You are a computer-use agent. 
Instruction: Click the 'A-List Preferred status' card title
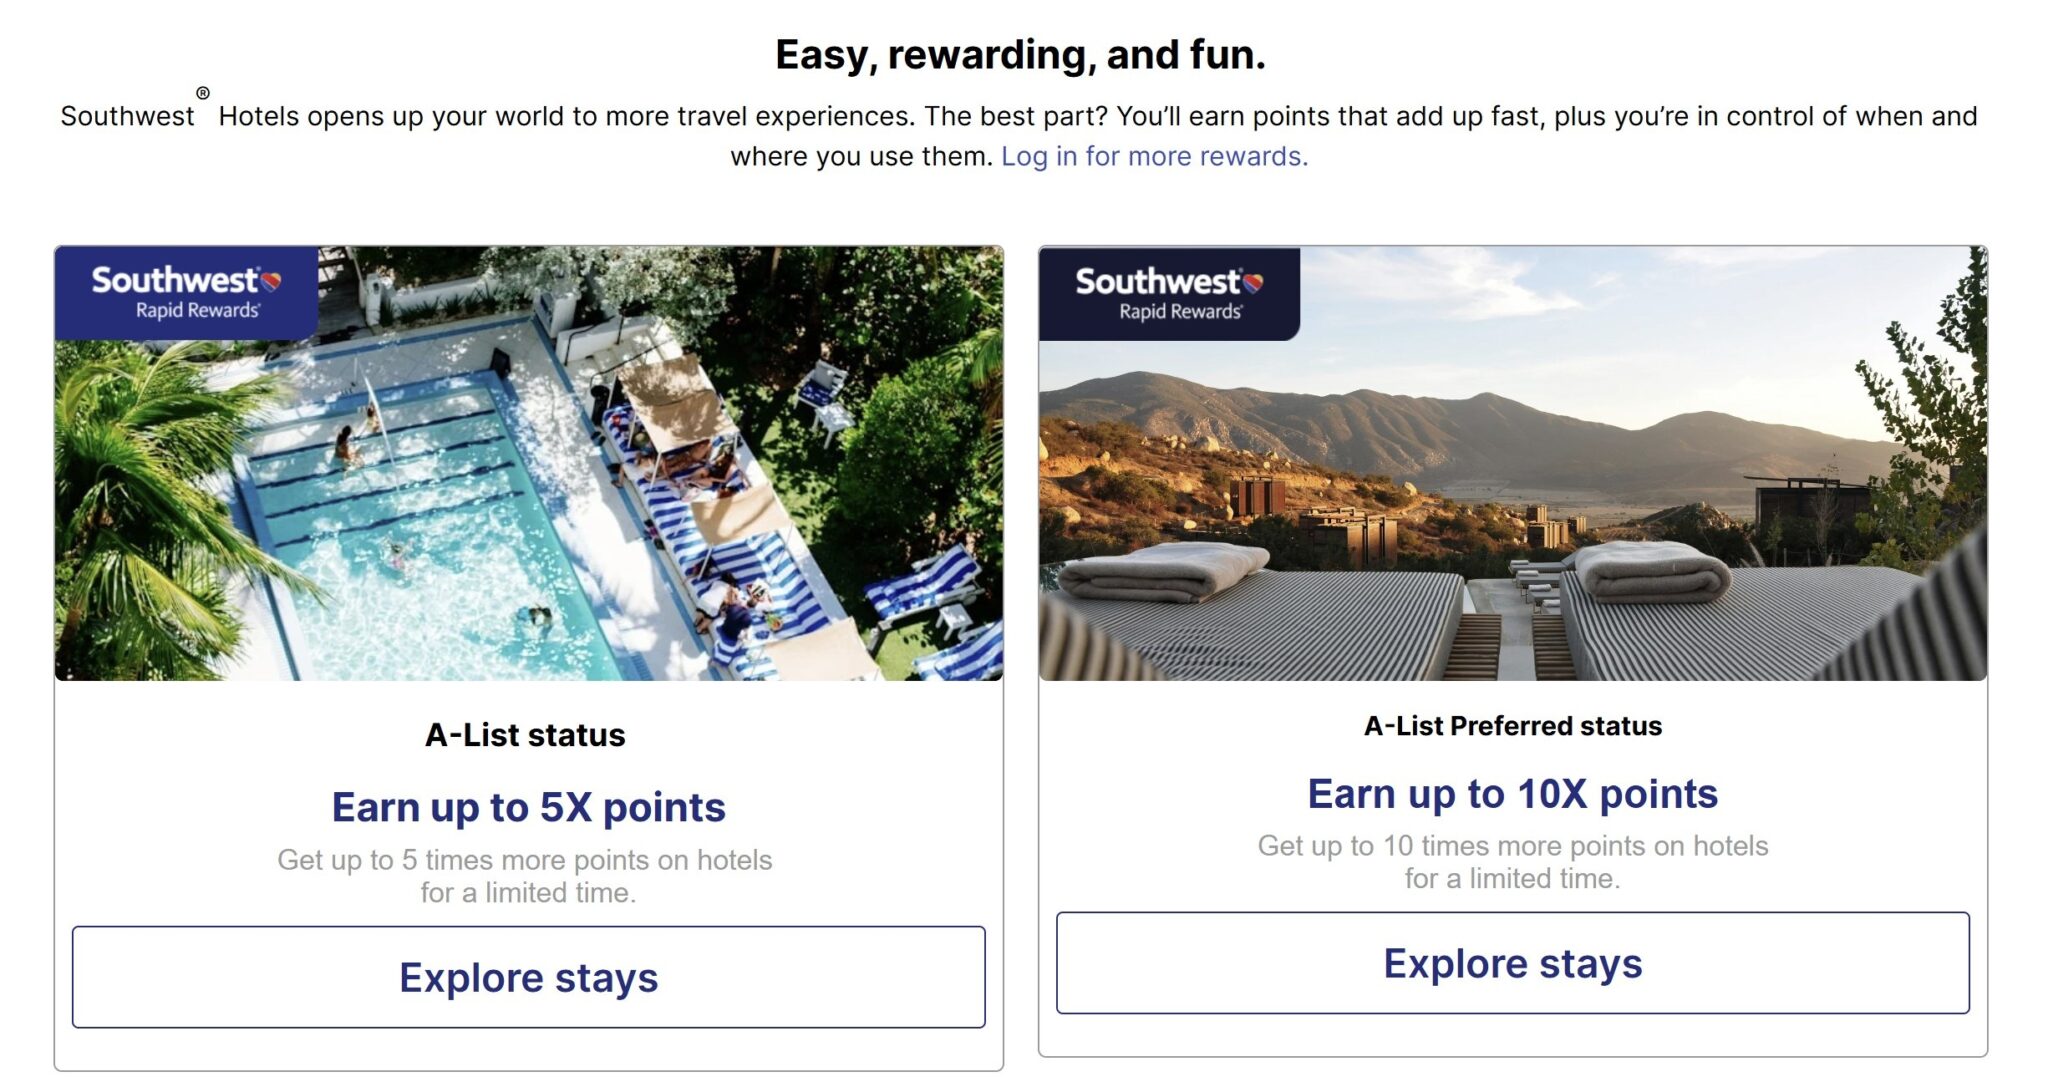pos(1512,726)
